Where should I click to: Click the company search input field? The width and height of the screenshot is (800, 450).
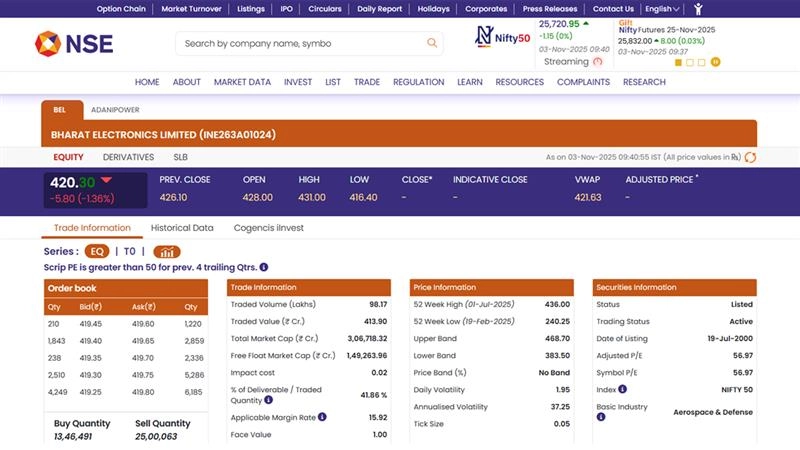(300, 43)
